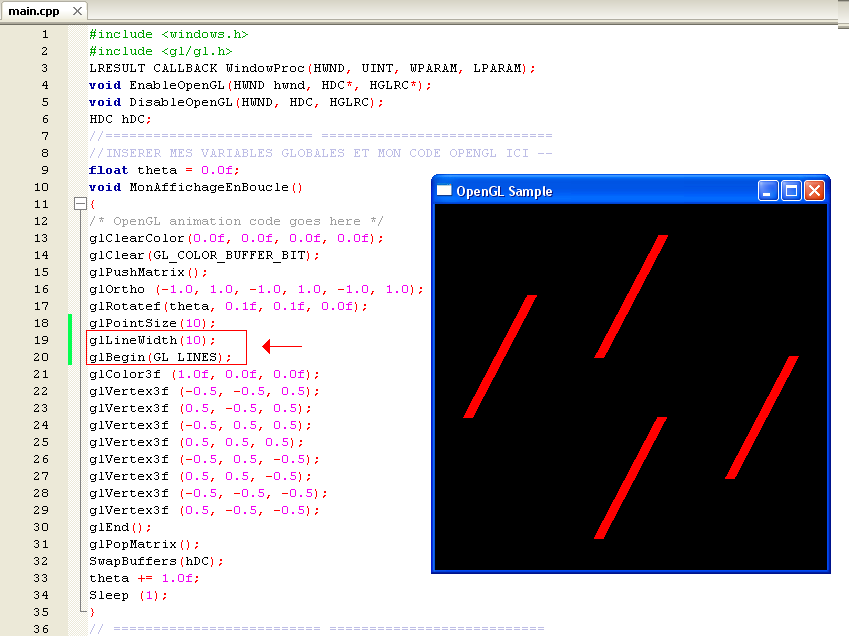849x636 pixels.
Task: Click 'glVertex3f (-0.5, -0.5, 0.5);' line
Action: (204, 391)
